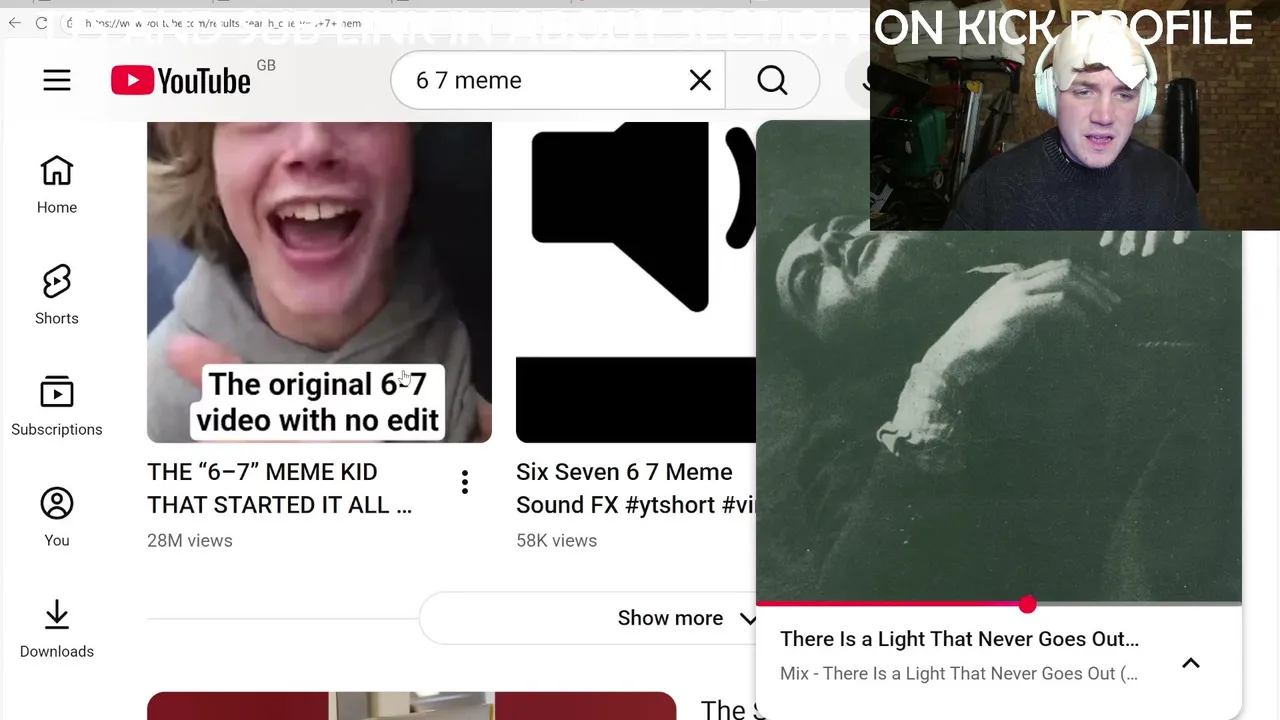Click the miniplayer 'Mix - There Is a Light' subtitle
The image size is (1280, 720).
pyautogui.click(x=959, y=673)
